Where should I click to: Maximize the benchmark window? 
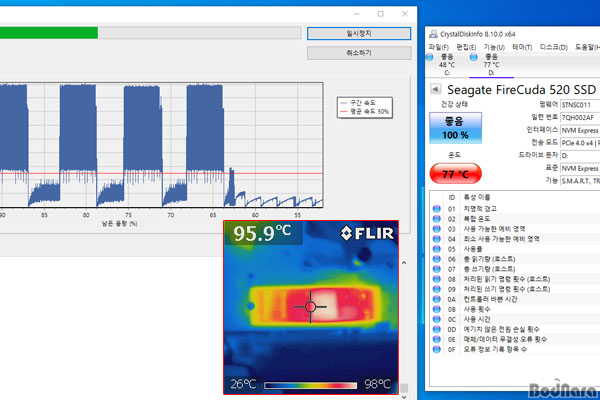pyautogui.click(x=381, y=14)
